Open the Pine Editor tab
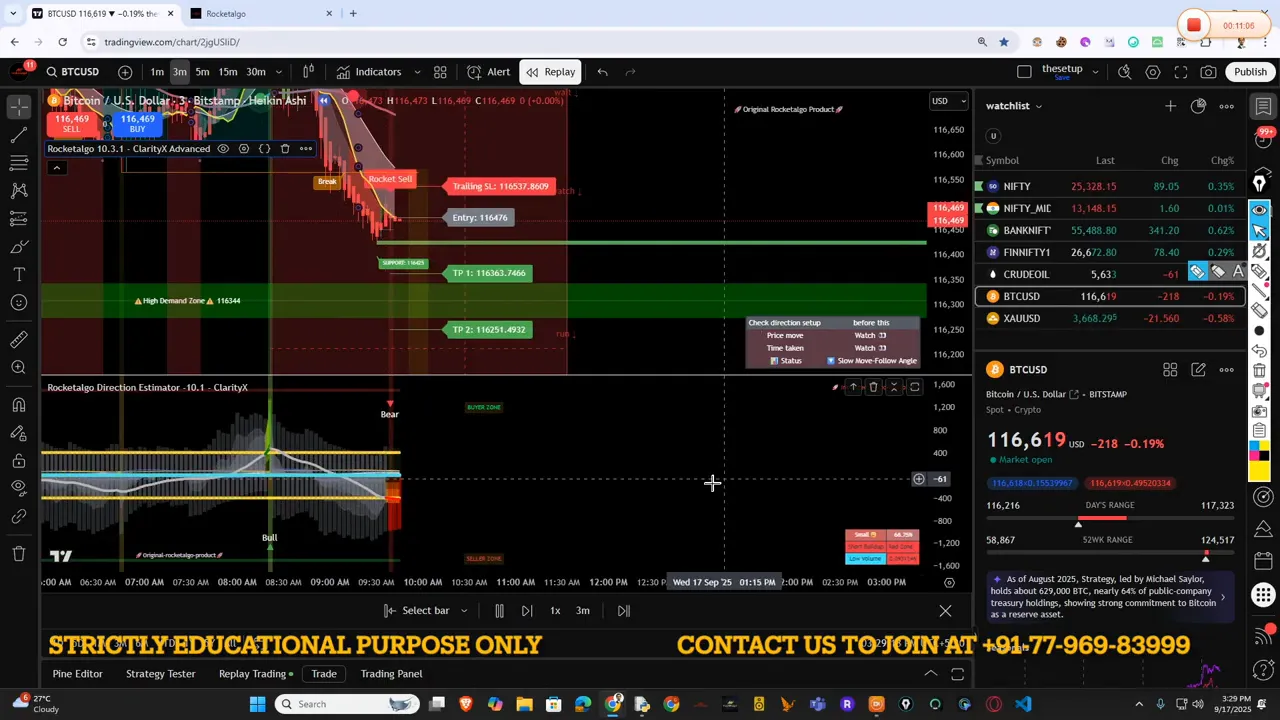Image resolution: width=1280 pixels, height=720 pixels. point(77,674)
